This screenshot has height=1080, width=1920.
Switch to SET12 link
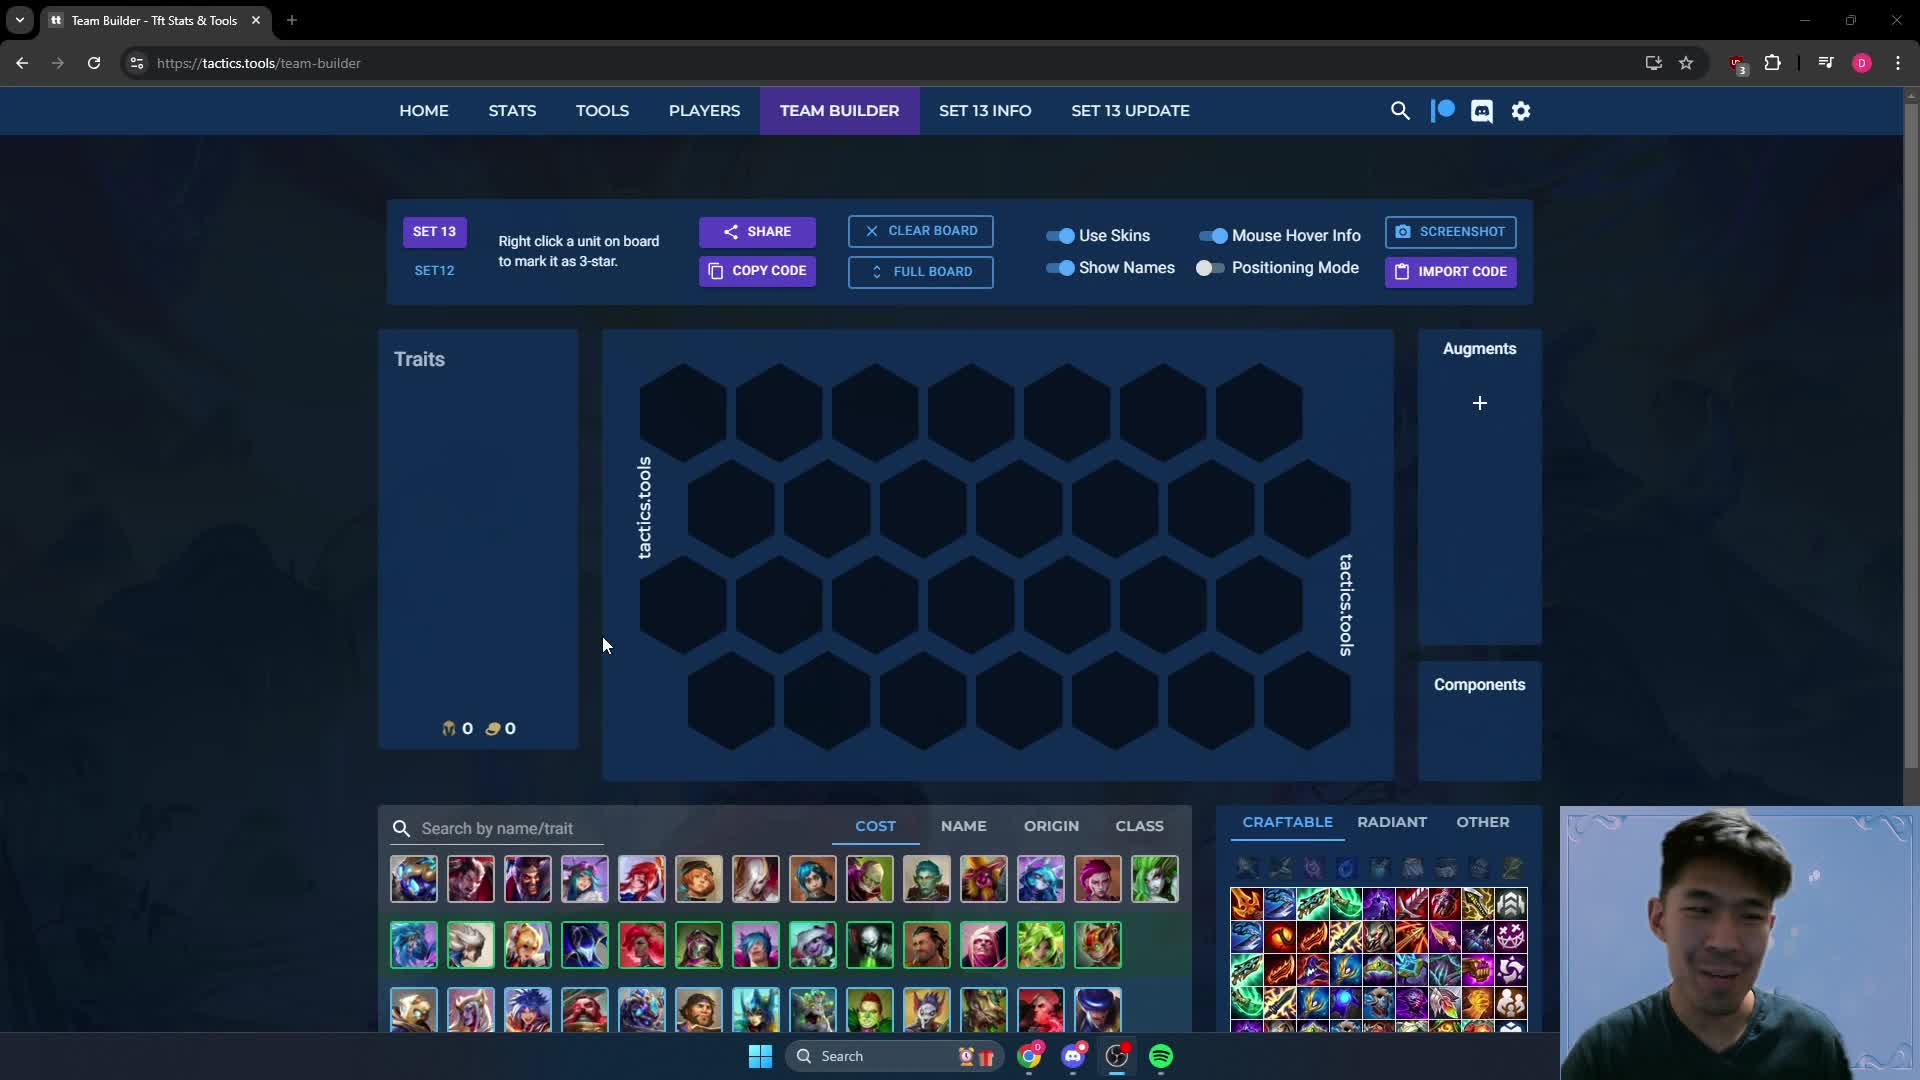[x=434, y=271]
